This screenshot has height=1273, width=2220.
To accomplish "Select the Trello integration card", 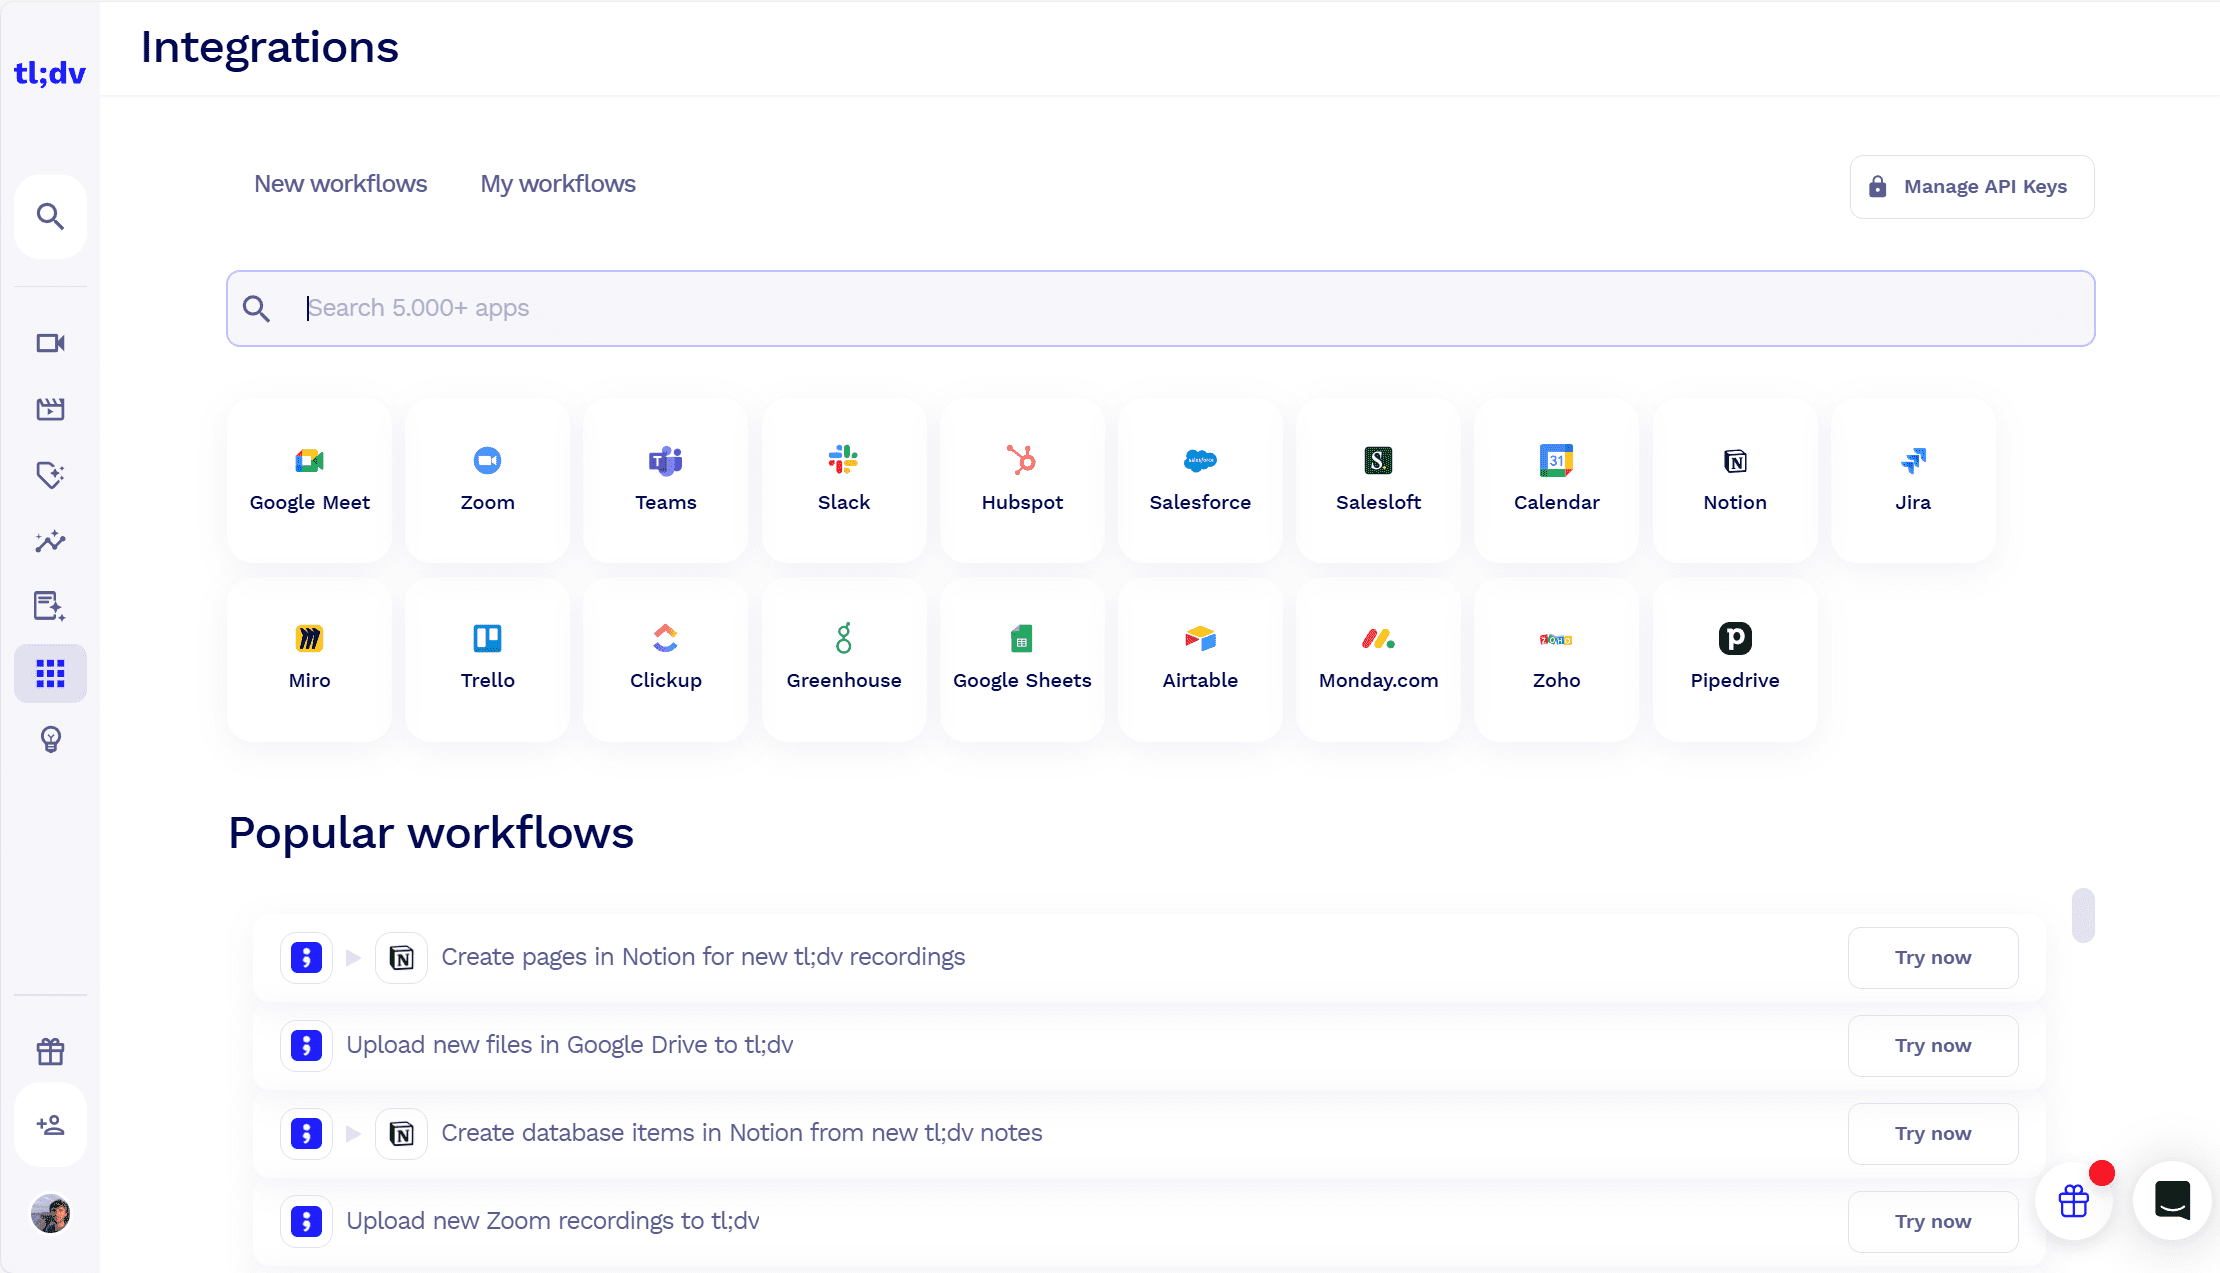I will tap(488, 660).
